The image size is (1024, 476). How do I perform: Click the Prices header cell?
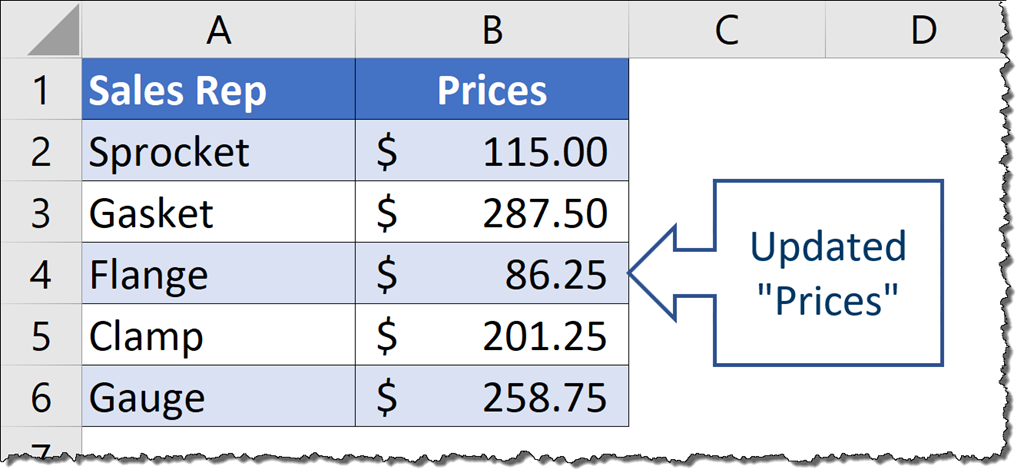492,91
